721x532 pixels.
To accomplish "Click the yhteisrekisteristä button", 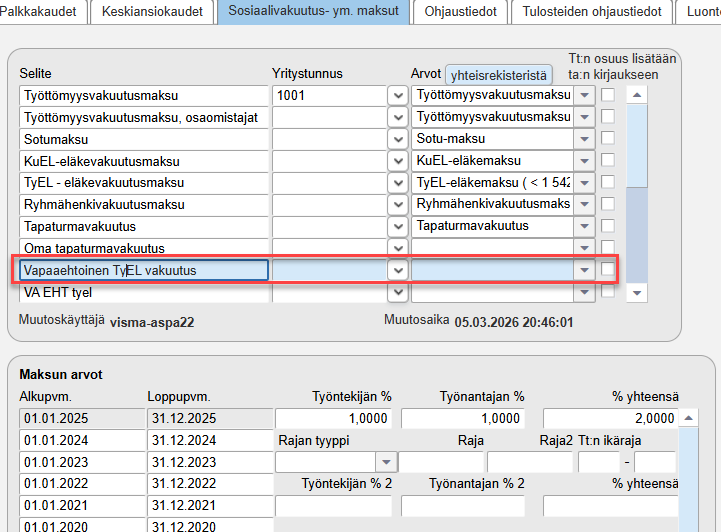I will pos(499,75).
